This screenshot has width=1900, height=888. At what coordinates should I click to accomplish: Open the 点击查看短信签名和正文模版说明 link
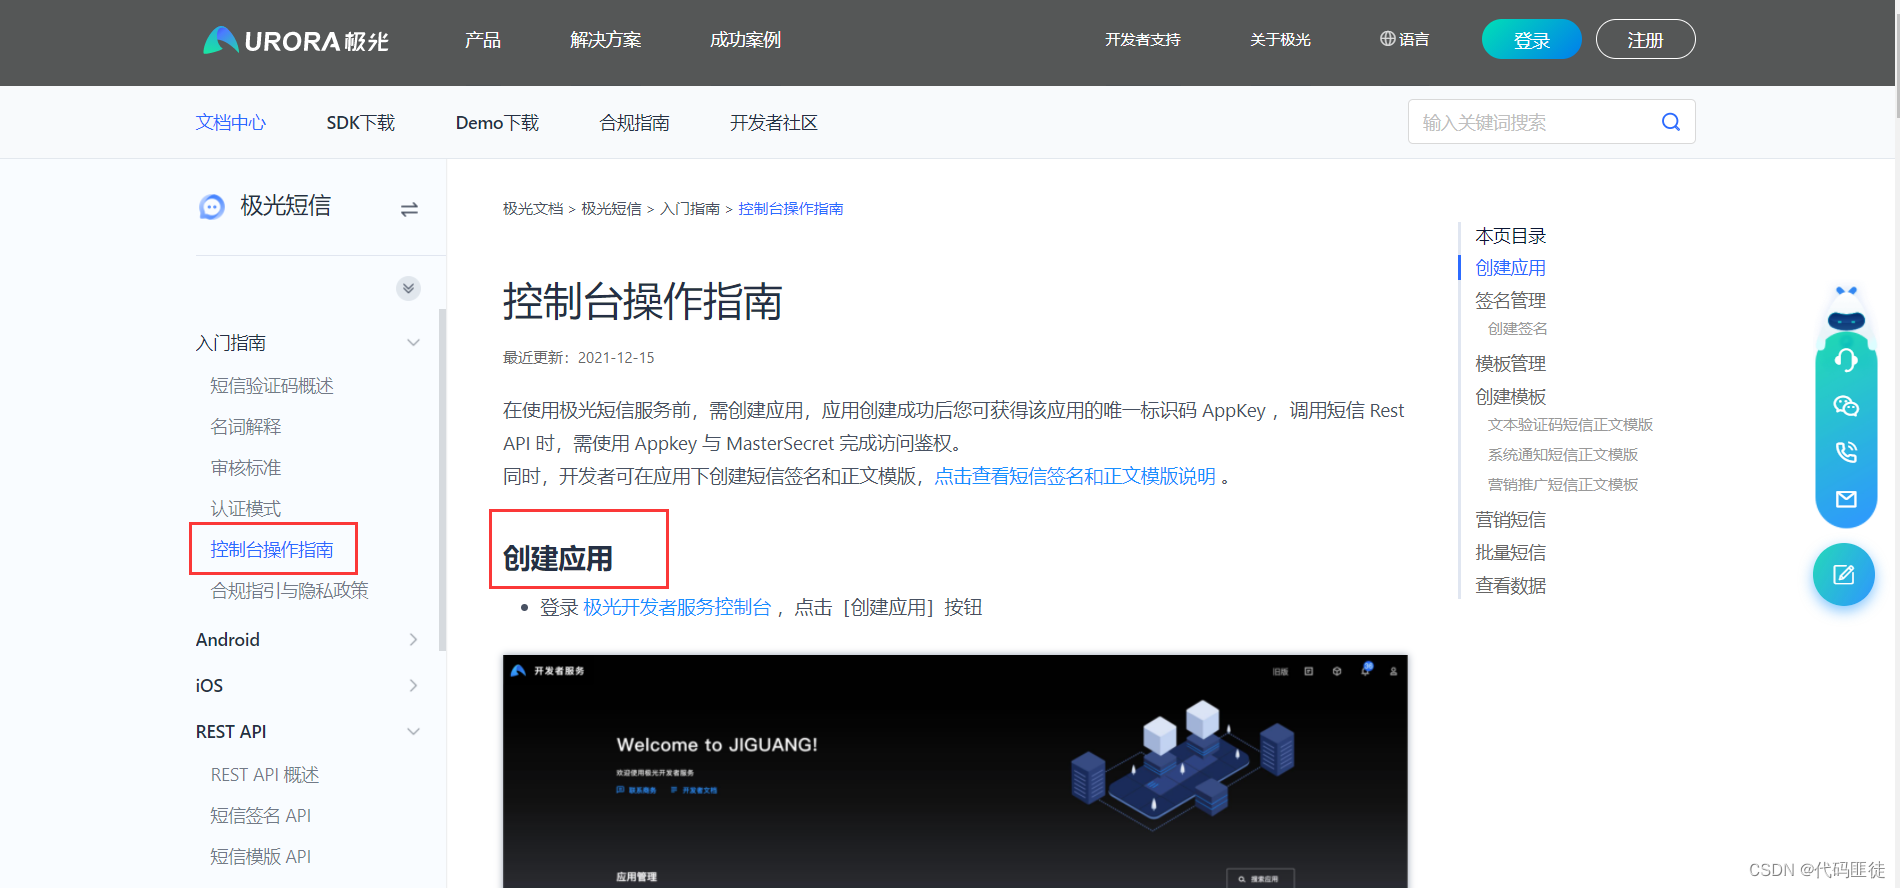point(1075,477)
